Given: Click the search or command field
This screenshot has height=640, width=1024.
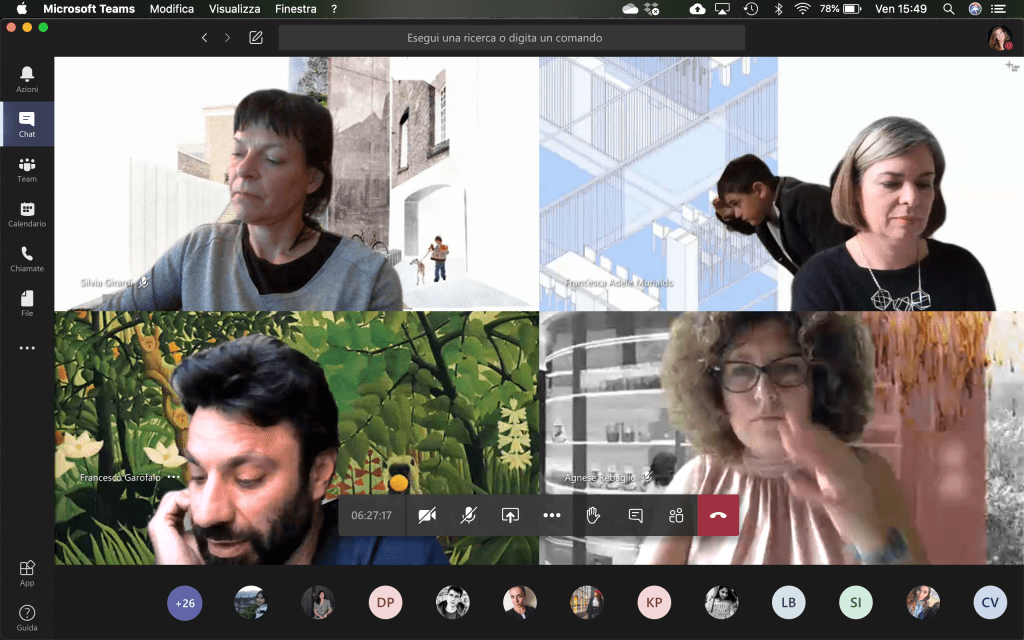Looking at the screenshot, I should [511, 38].
